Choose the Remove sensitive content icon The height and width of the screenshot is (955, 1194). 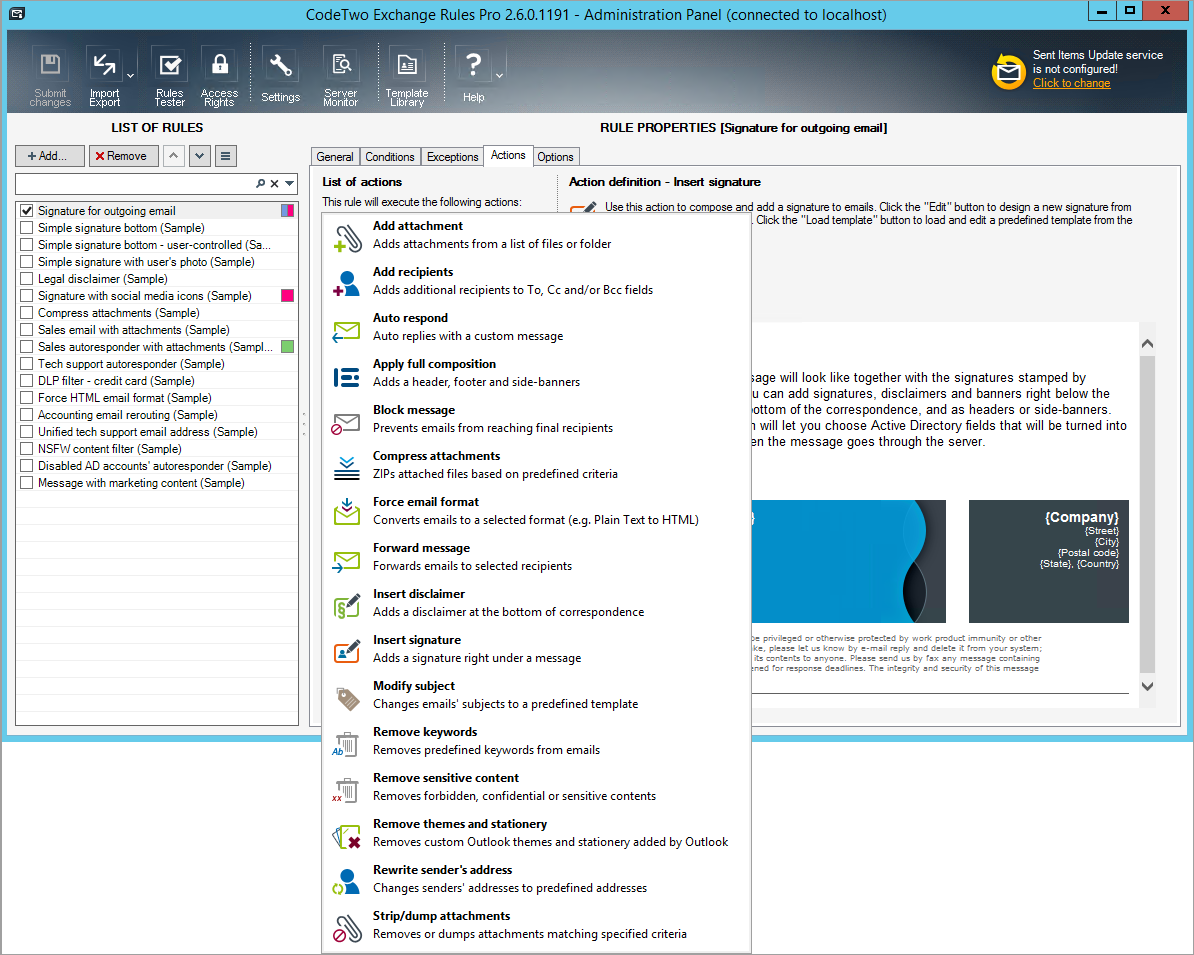pos(347,790)
